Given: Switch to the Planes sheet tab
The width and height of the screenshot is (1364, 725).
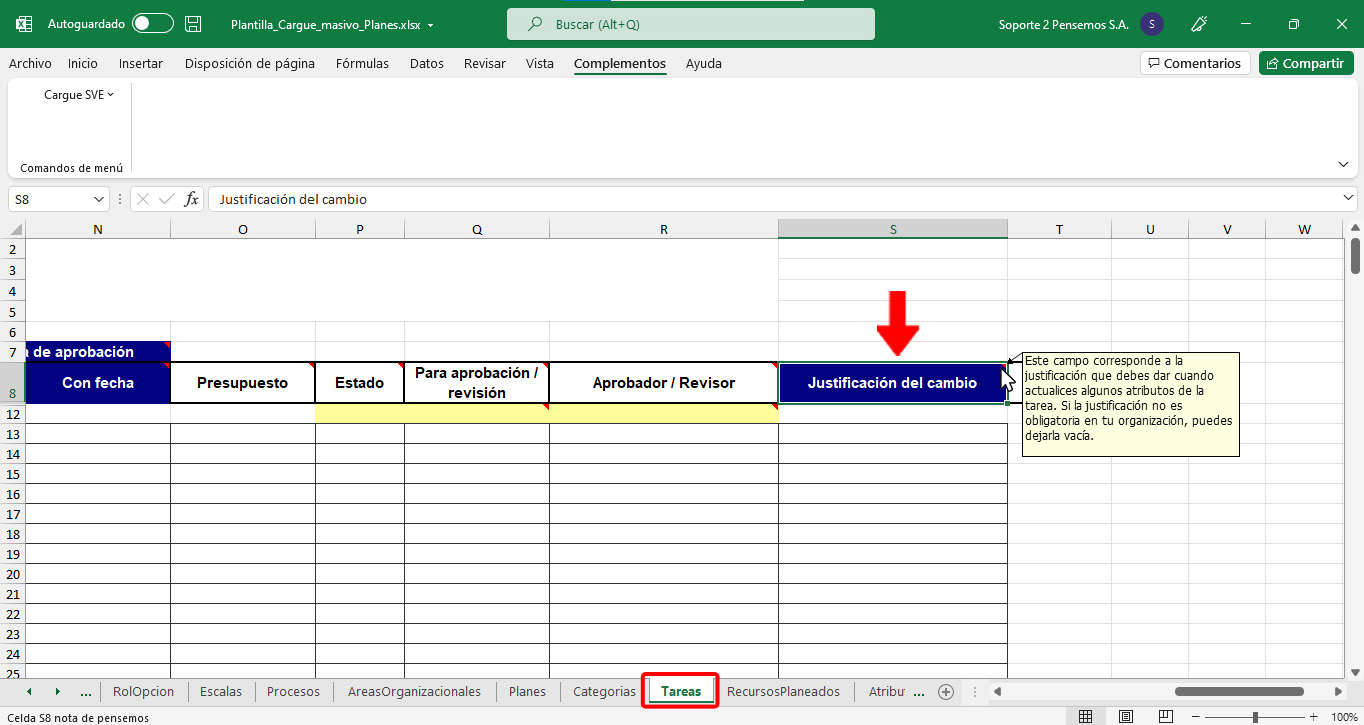Looking at the screenshot, I should [x=527, y=691].
